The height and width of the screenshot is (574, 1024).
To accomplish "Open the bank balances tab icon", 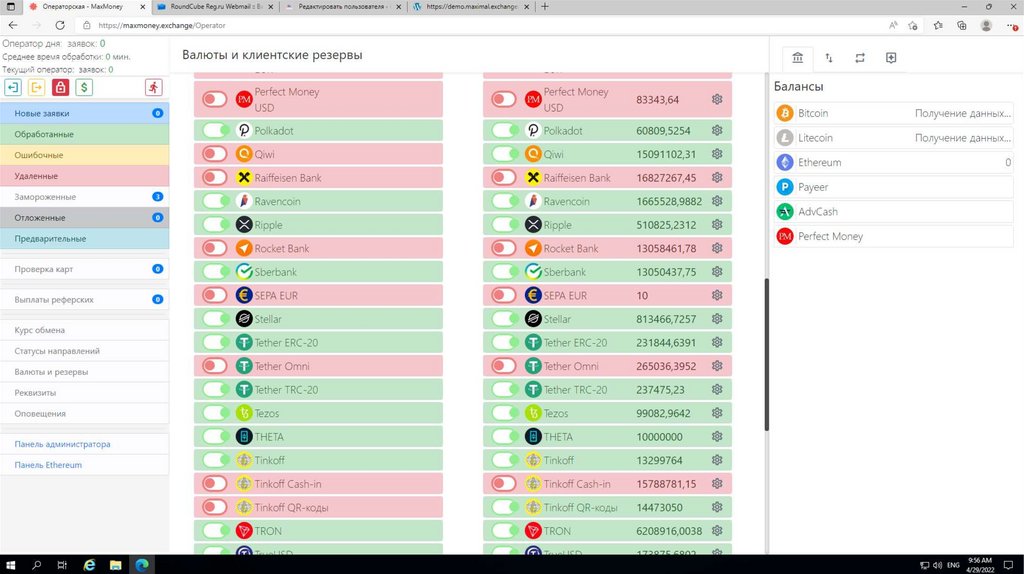I will [797, 58].
